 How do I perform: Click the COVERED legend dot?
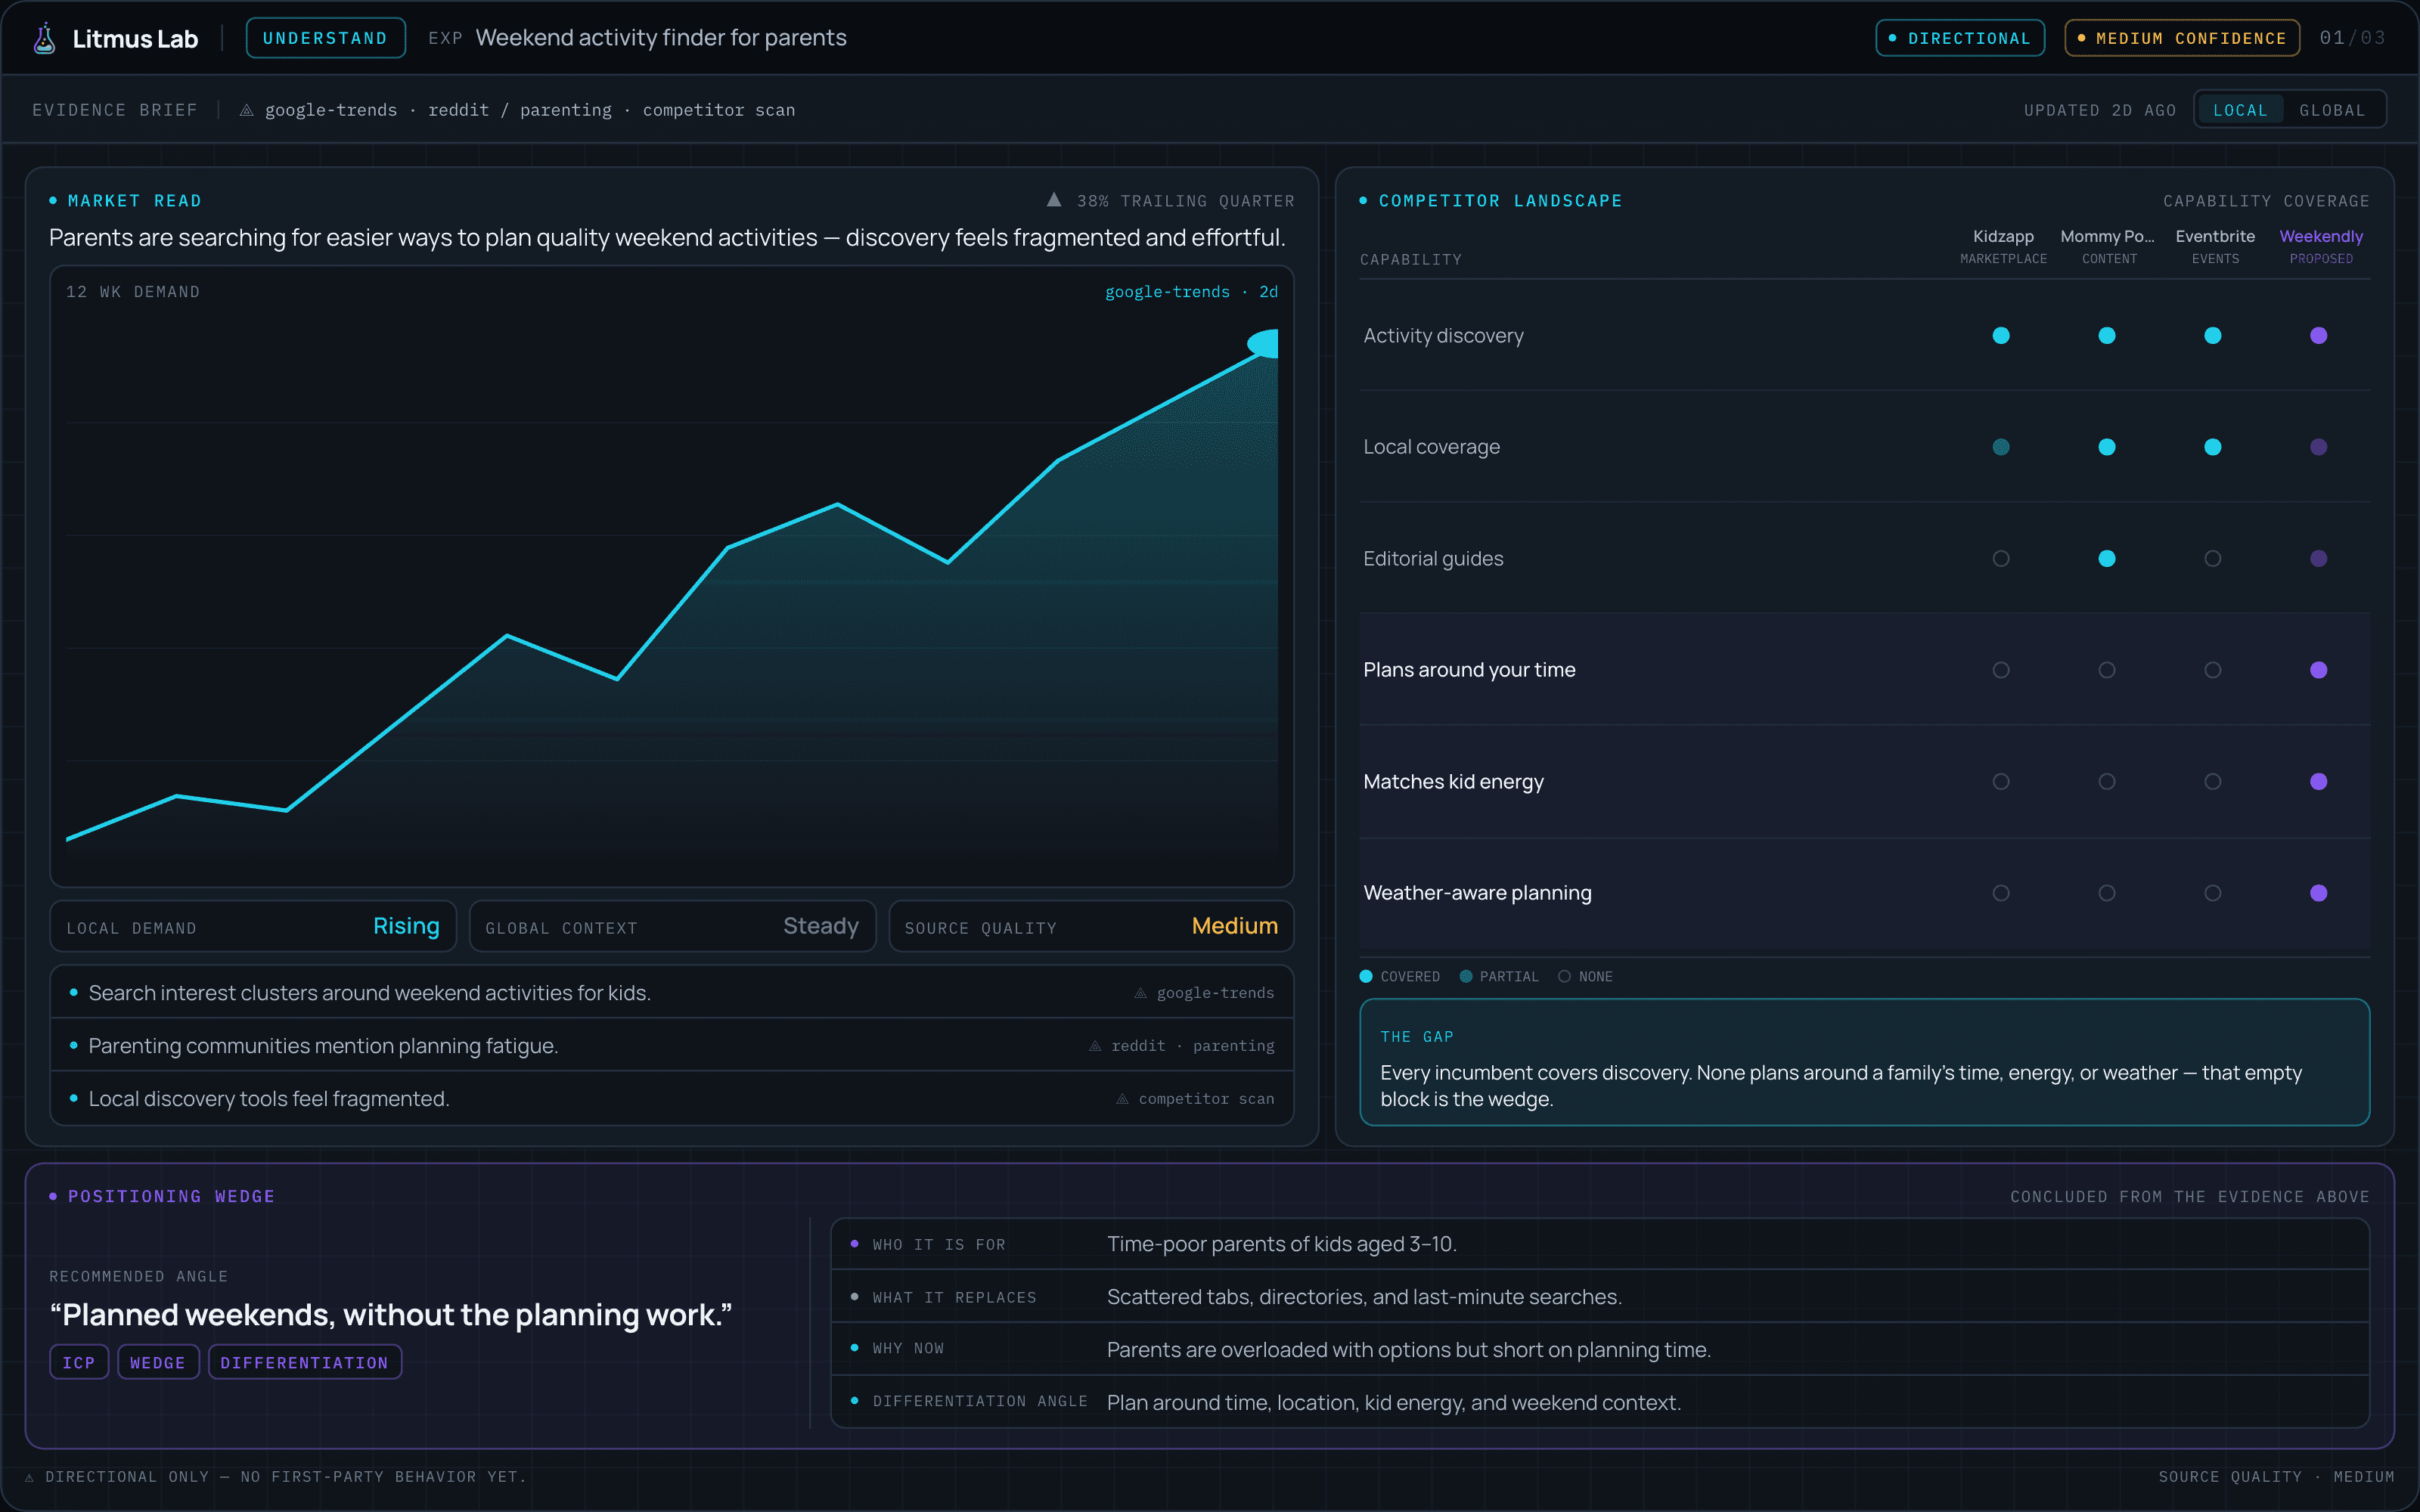pos(1366,977)
